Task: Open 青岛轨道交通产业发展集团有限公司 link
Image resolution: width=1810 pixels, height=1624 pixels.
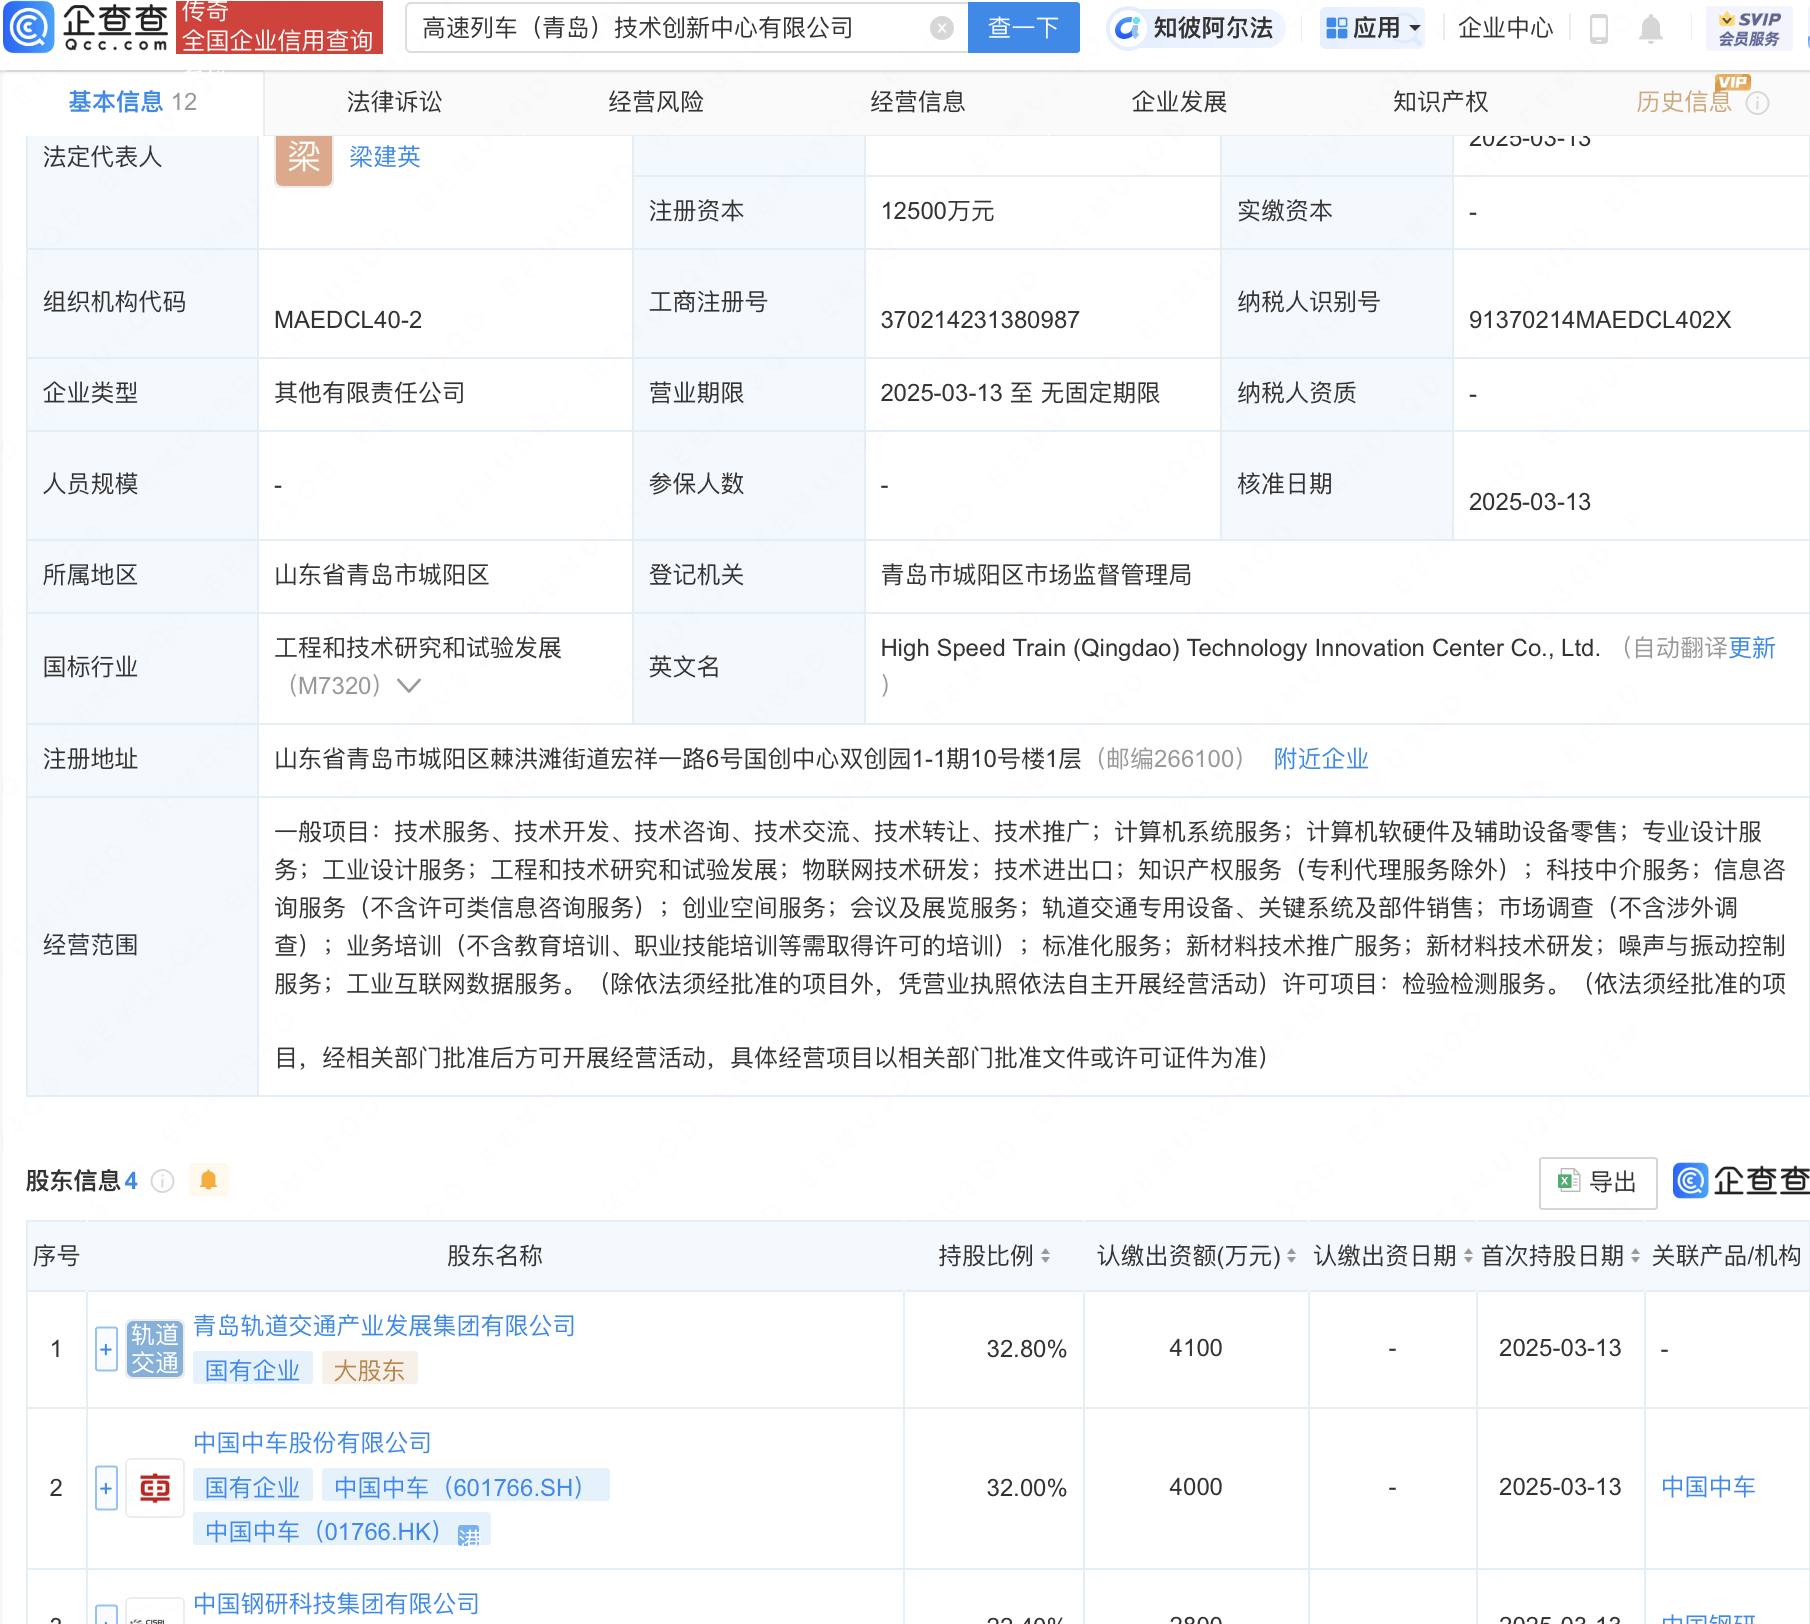Action: click(384, 1326)
